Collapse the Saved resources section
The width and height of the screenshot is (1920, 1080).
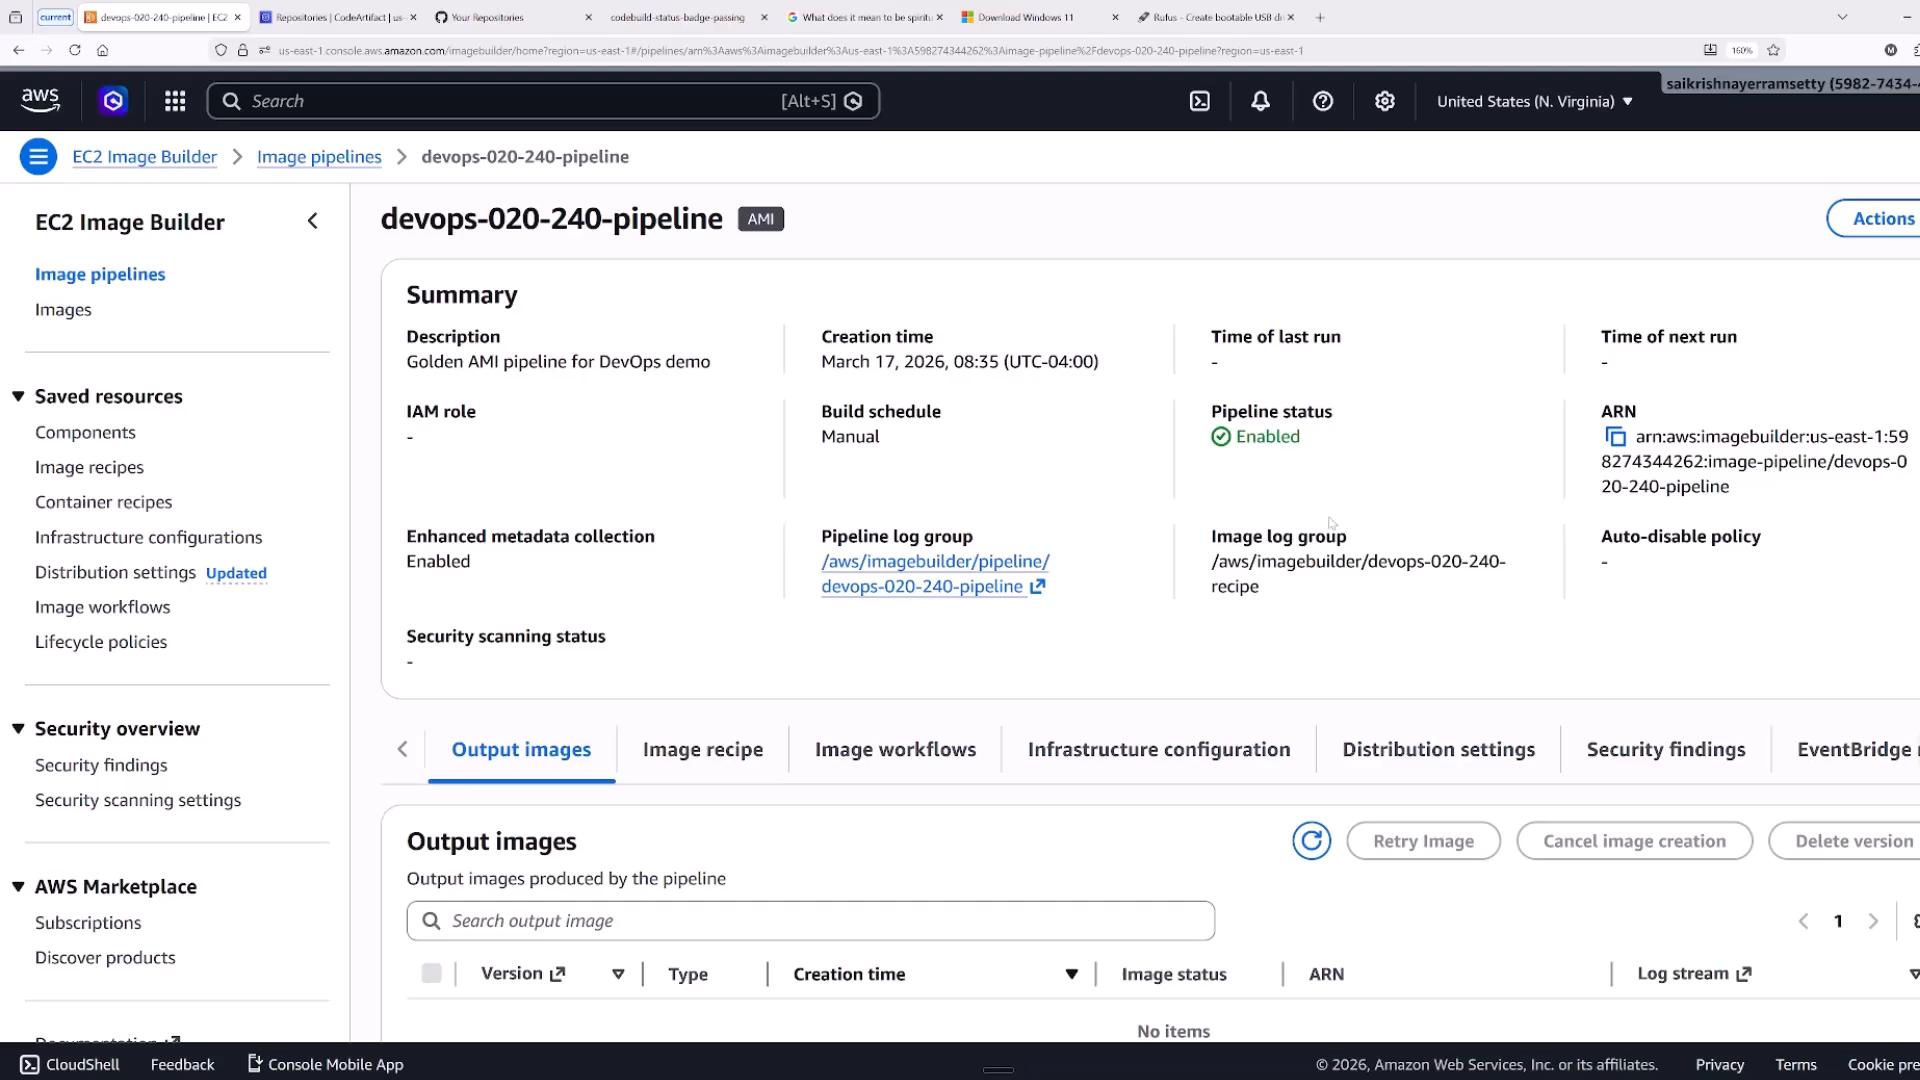click(18, 396)
